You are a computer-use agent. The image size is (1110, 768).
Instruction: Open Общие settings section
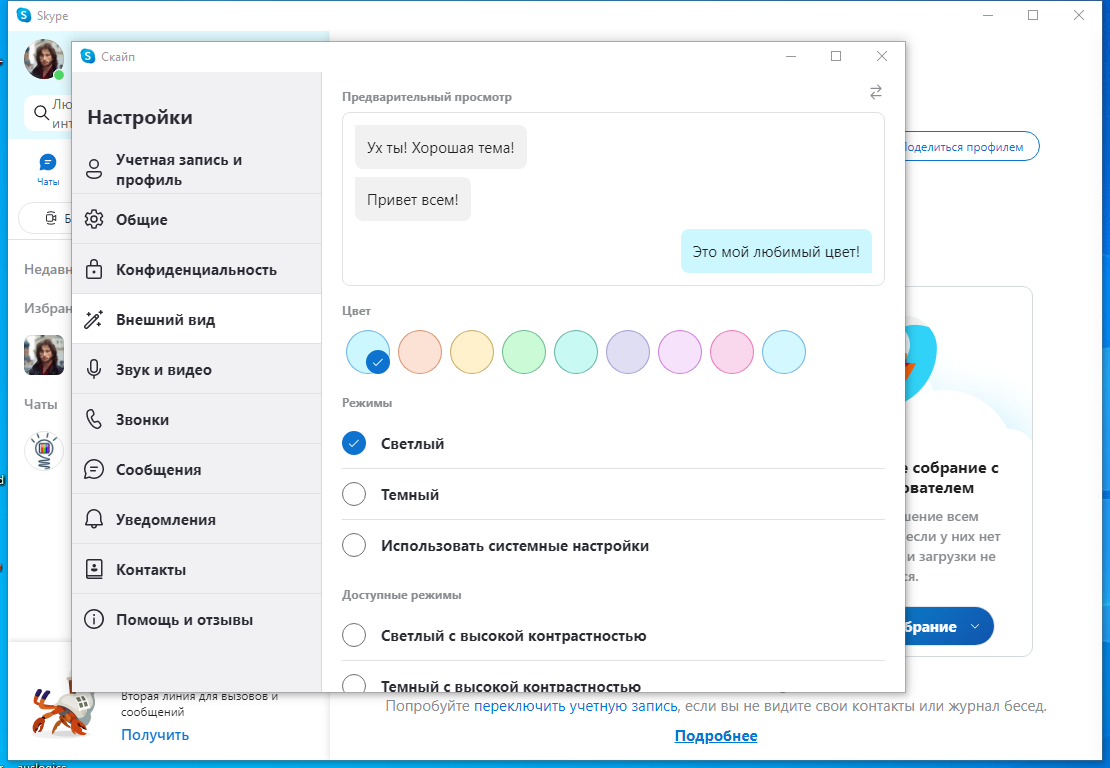[197, 219]
